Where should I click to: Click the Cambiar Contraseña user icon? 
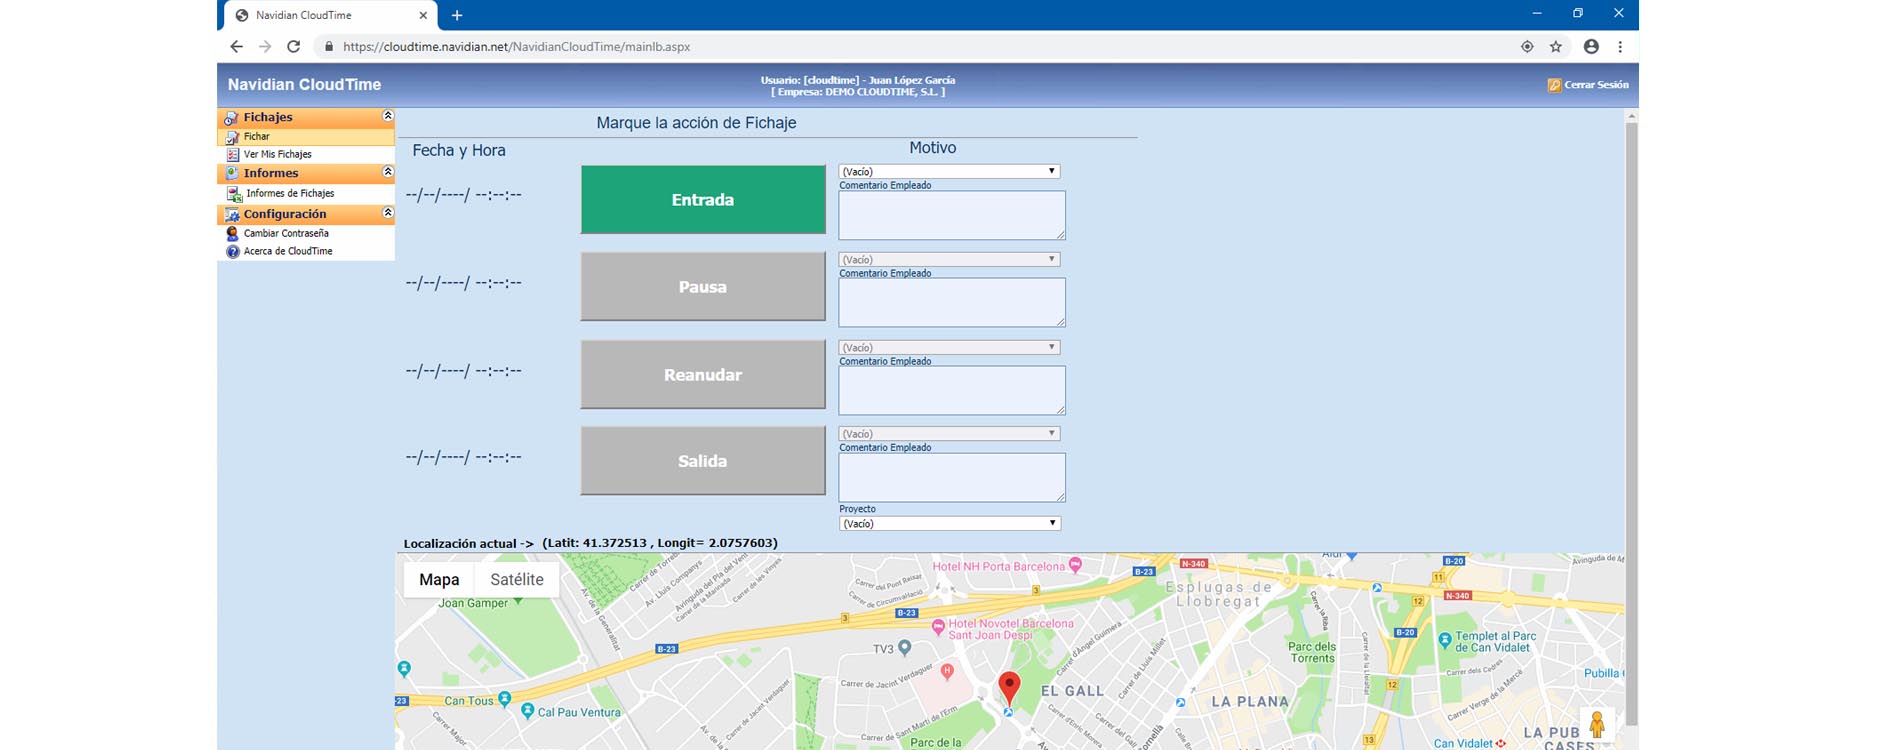(x=233, y=234)
